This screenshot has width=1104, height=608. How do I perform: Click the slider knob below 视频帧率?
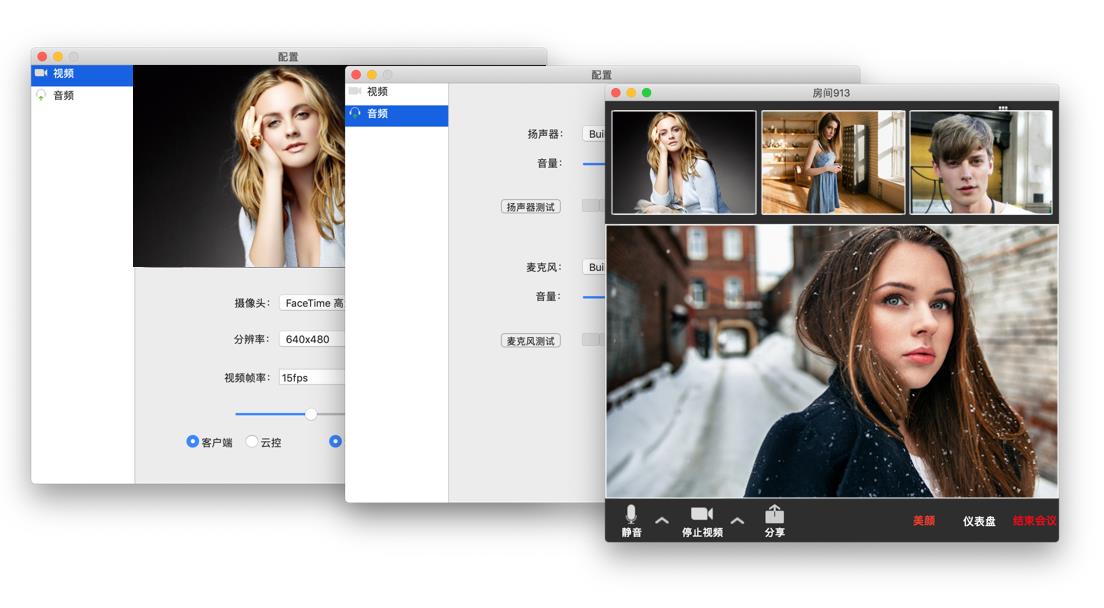[x=311, y=414]
